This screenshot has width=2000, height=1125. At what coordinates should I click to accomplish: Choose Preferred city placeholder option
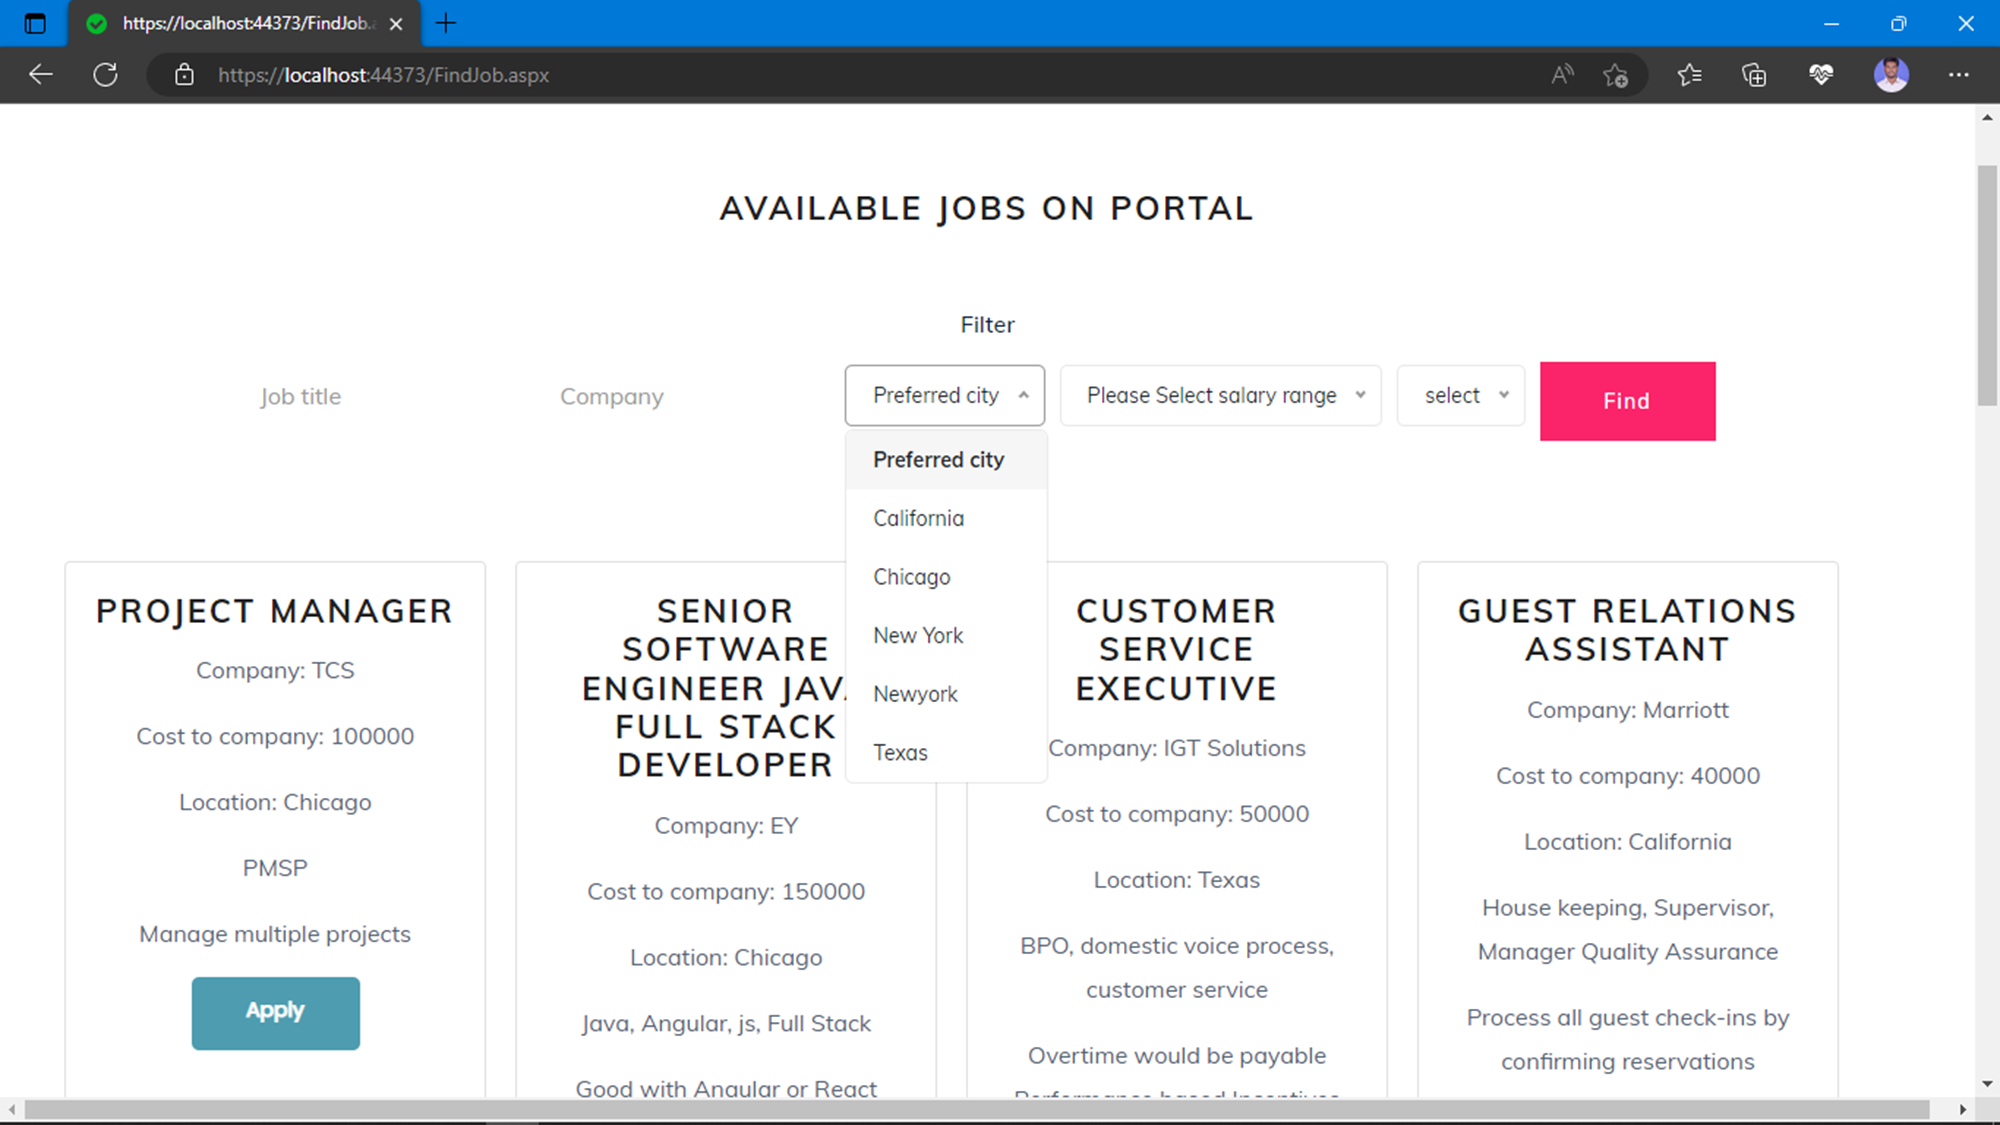(946, 460)
